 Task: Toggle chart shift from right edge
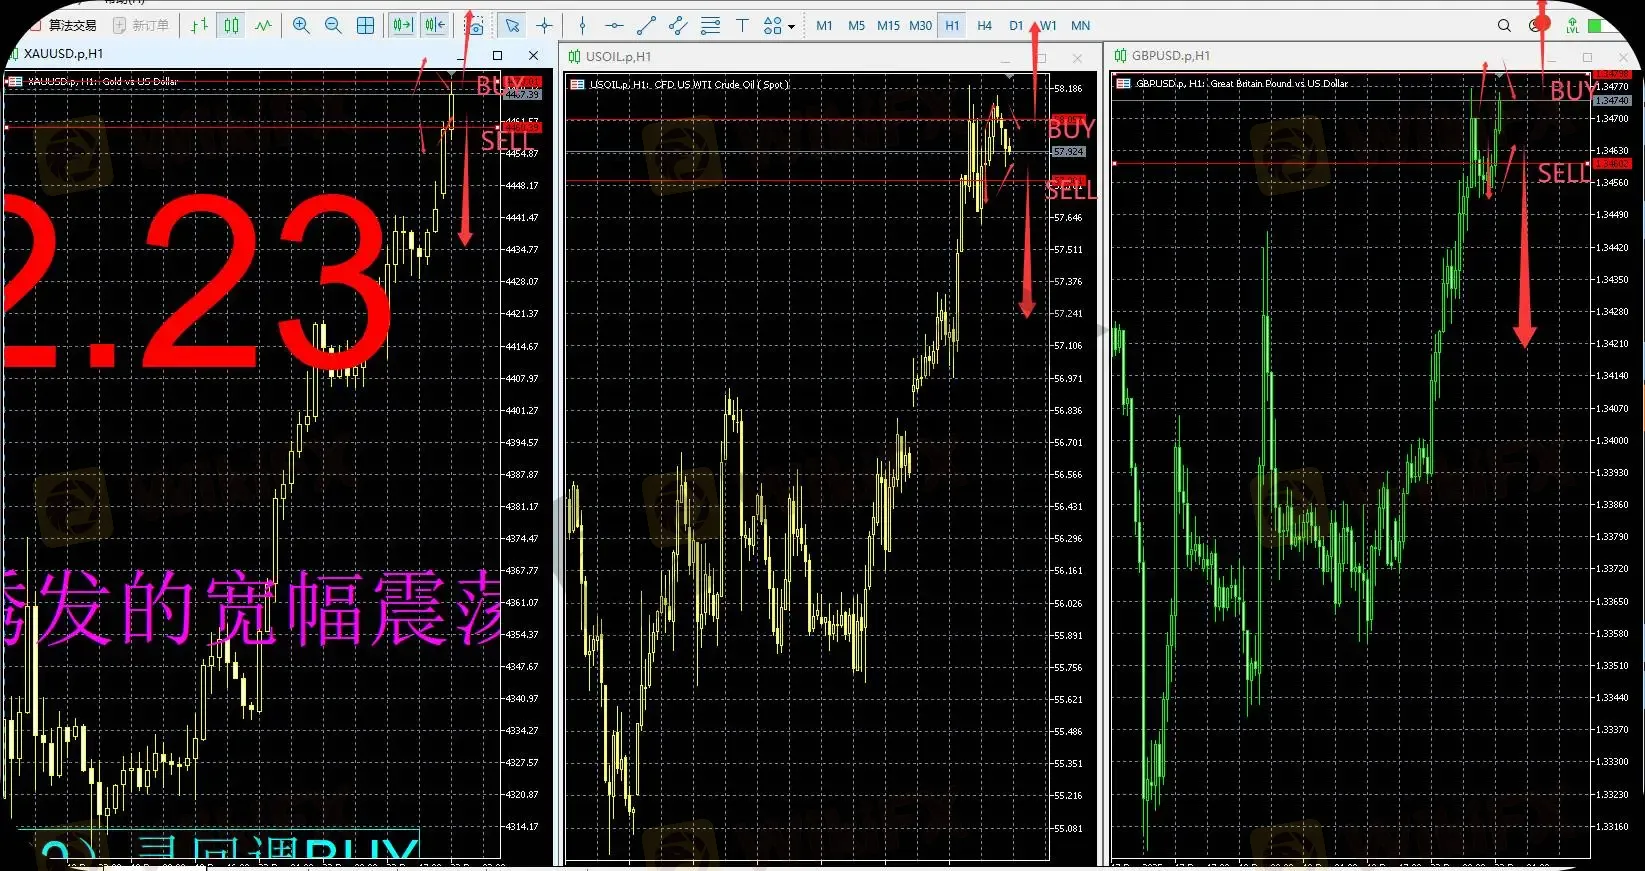point(434,26)
